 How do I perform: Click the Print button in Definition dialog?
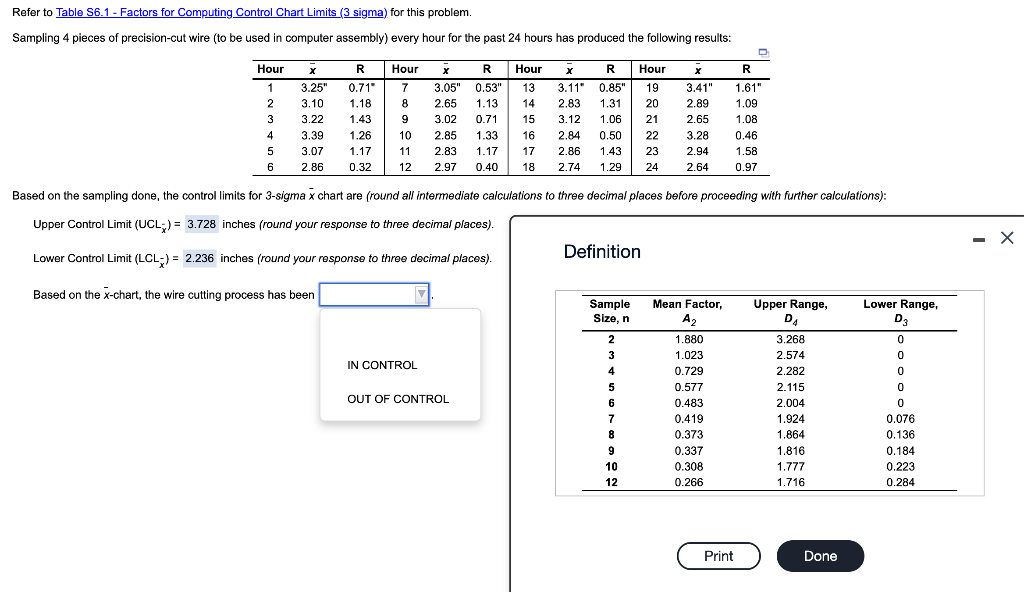tap(718, 556)
